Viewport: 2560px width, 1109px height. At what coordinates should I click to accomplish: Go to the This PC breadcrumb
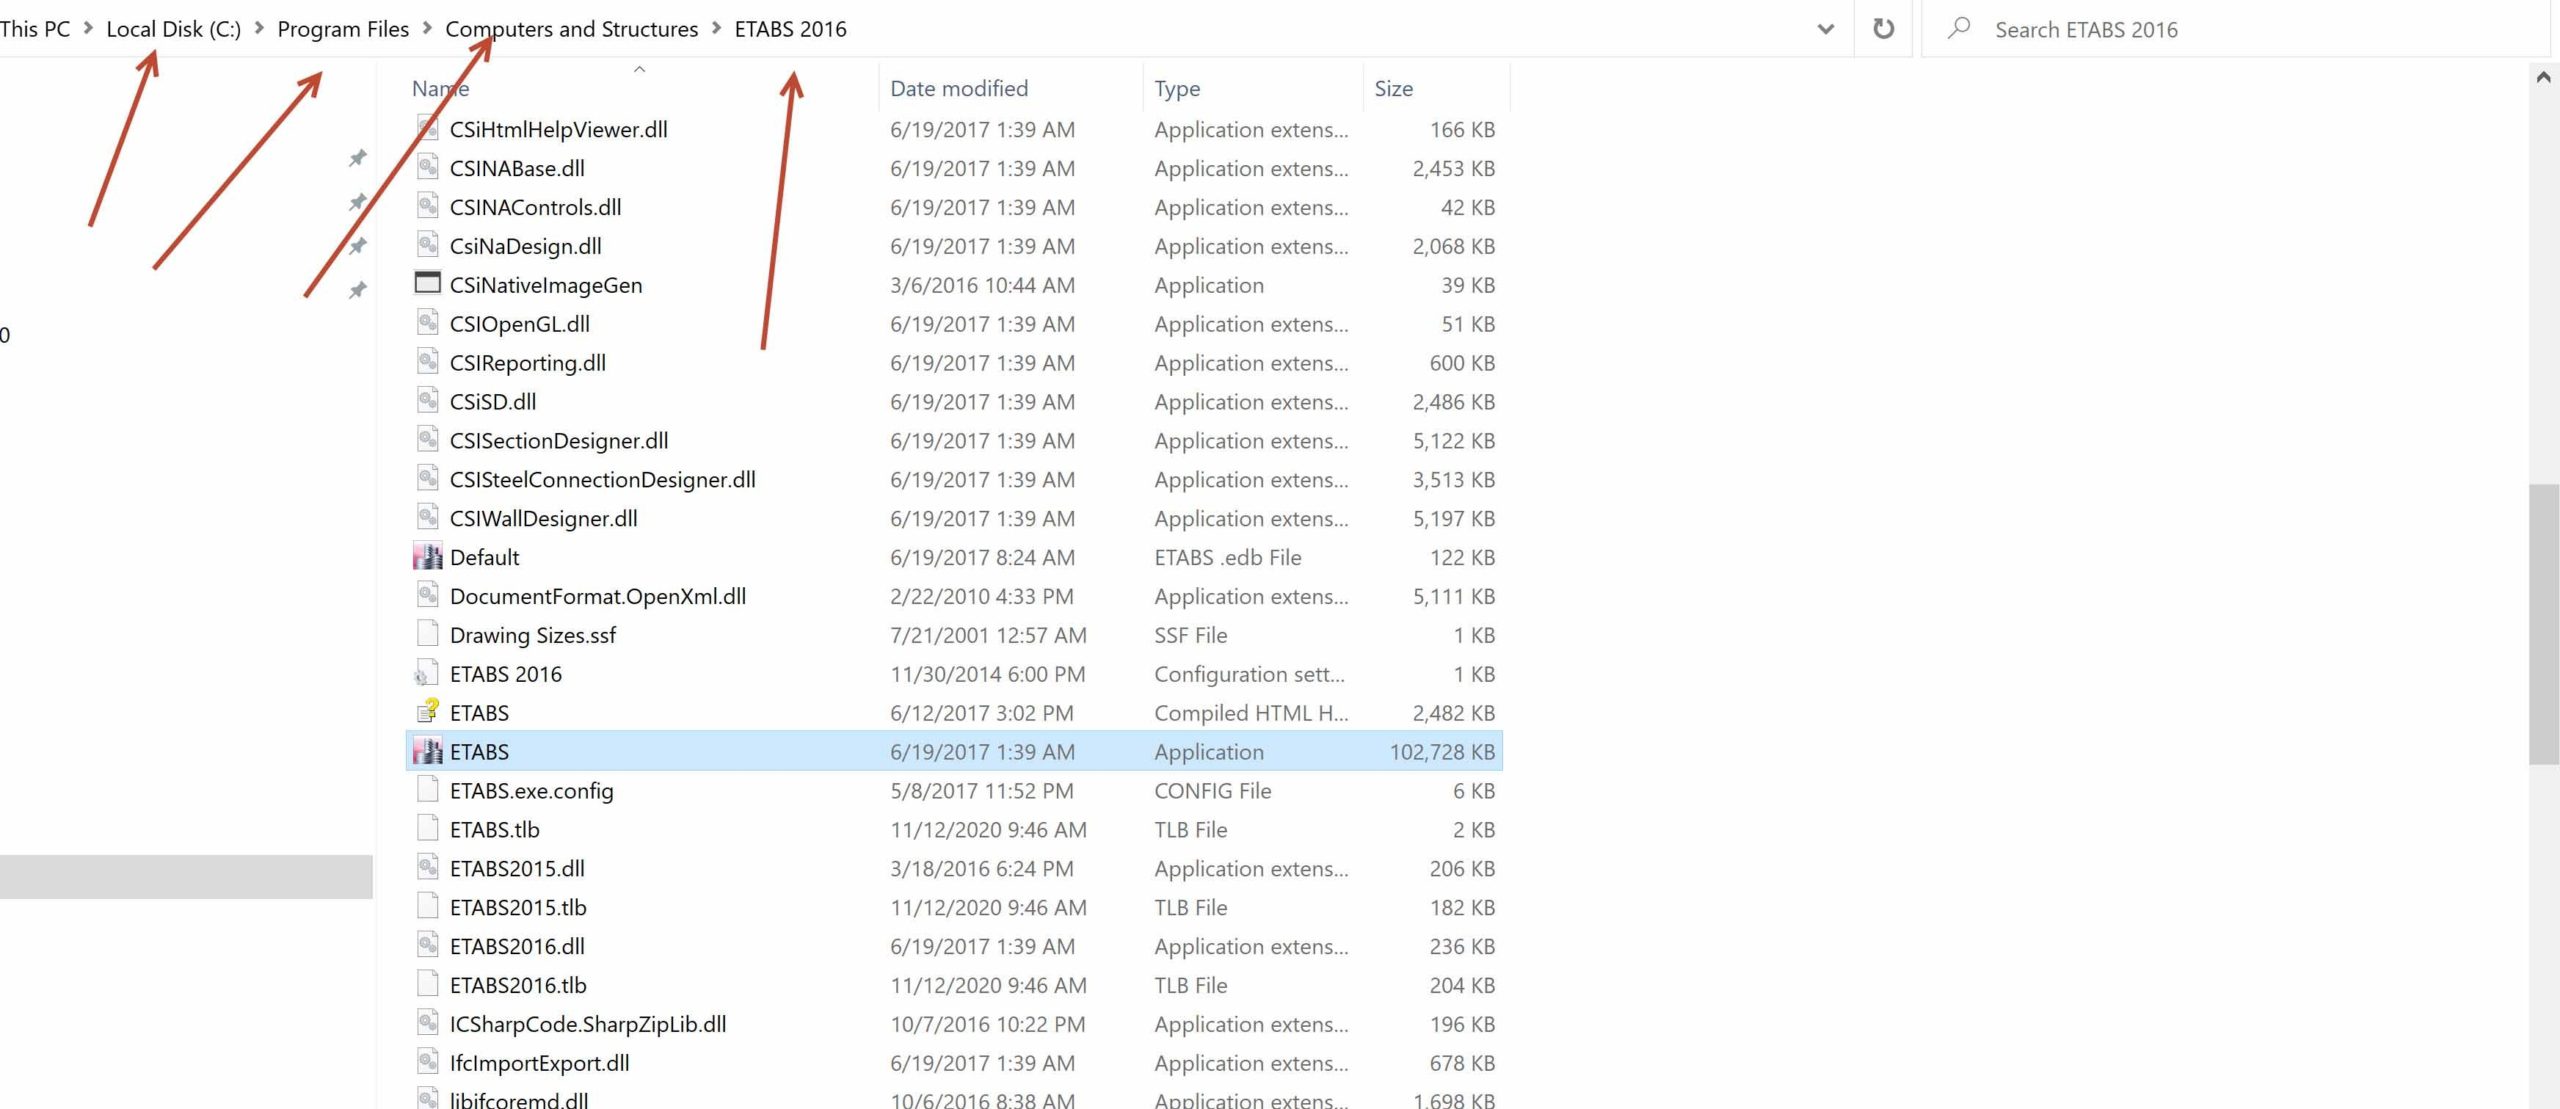point(35,29)
